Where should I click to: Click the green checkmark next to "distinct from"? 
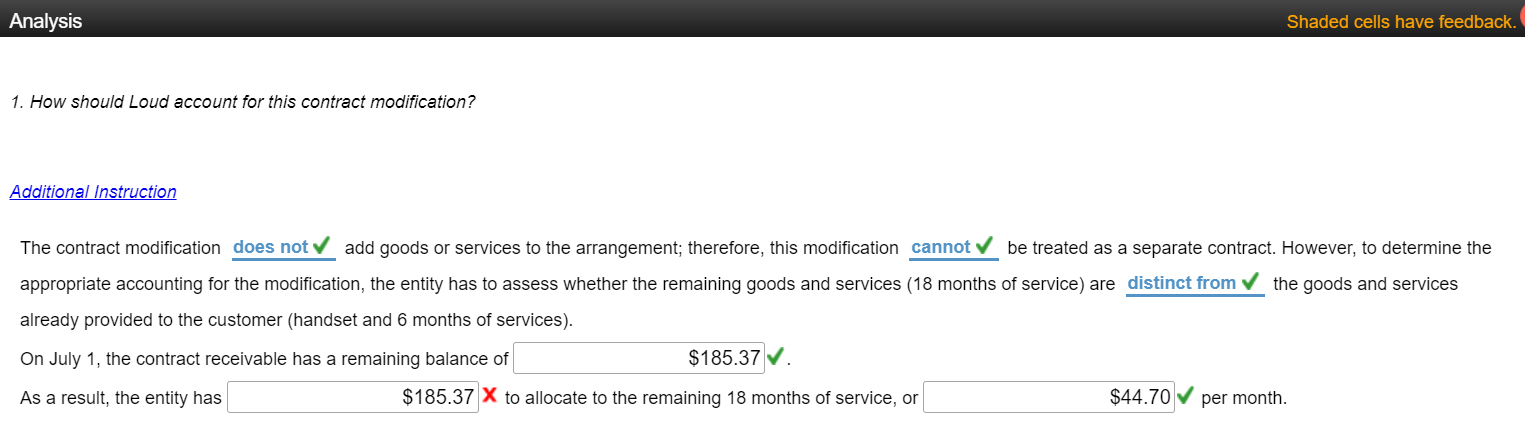point(1249,283)
